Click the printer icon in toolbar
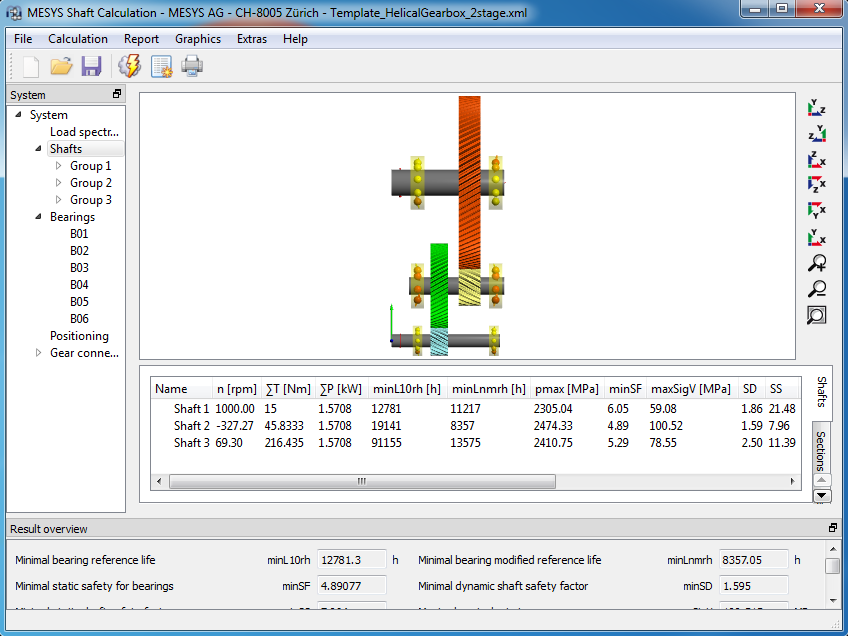848x636 pixels. coord(192,67)
